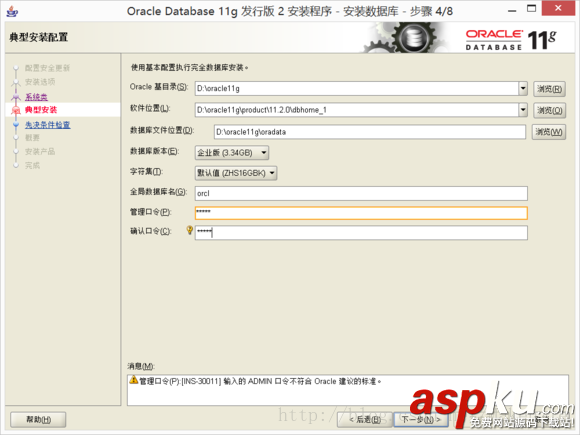Click the 安装产品 step label
The width and height of the screenshot is (580, 435).
pyautogui.click(x=40, y=151)
